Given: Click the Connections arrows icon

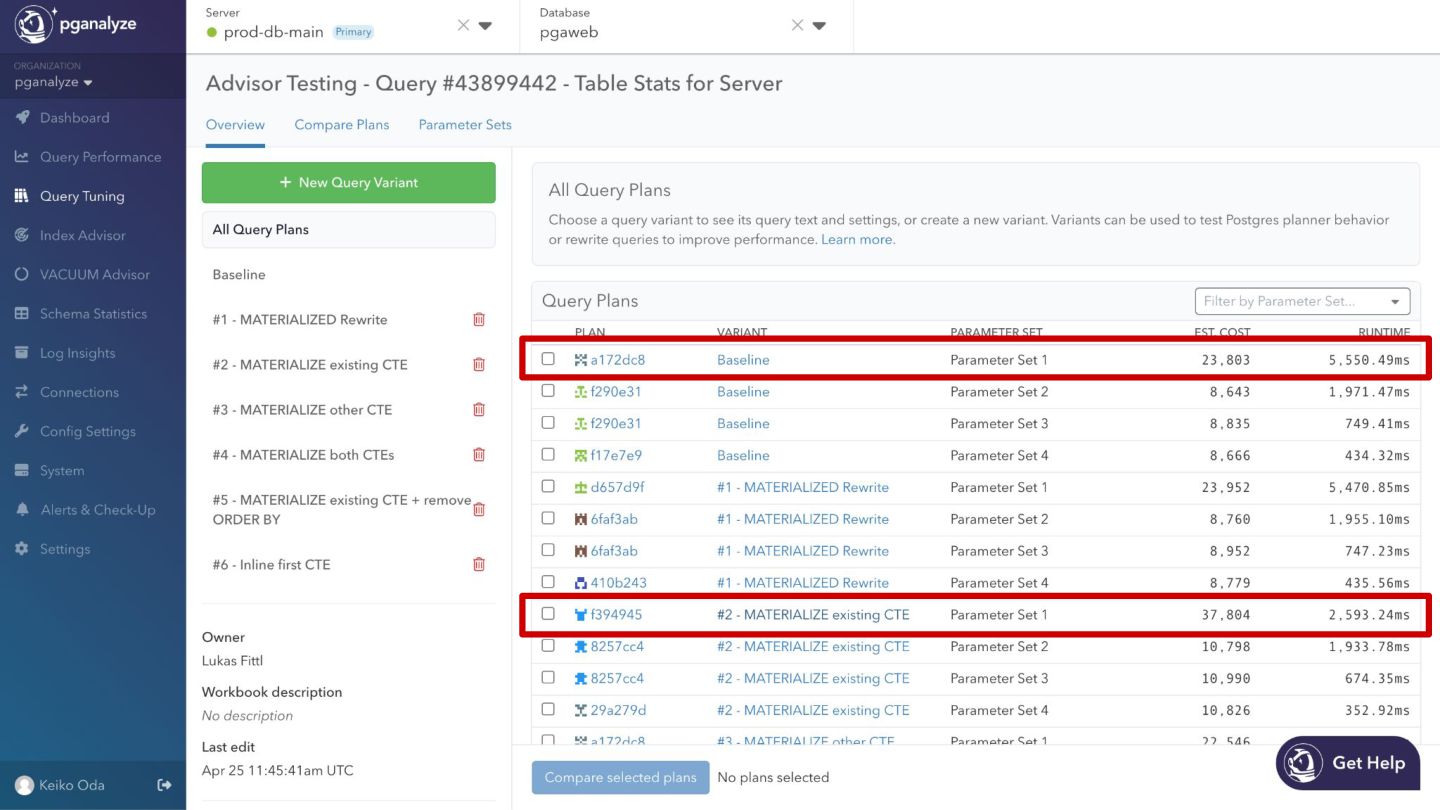Looking at the screenshot, I should [x=22, y=392].
